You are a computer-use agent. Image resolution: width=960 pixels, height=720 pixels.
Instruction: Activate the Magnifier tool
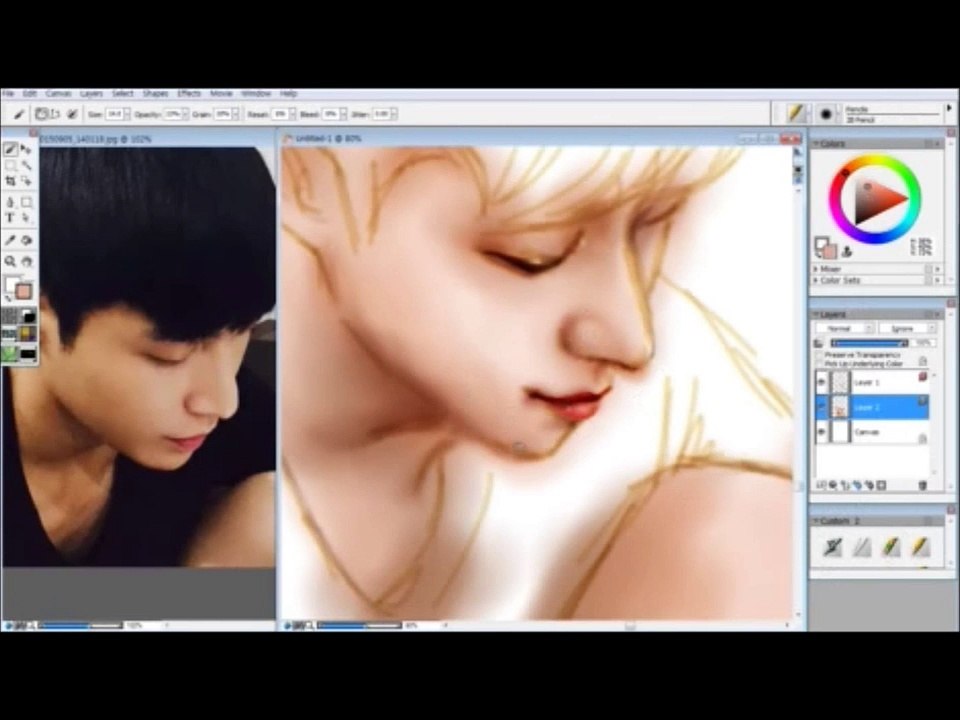coord(10,261)
